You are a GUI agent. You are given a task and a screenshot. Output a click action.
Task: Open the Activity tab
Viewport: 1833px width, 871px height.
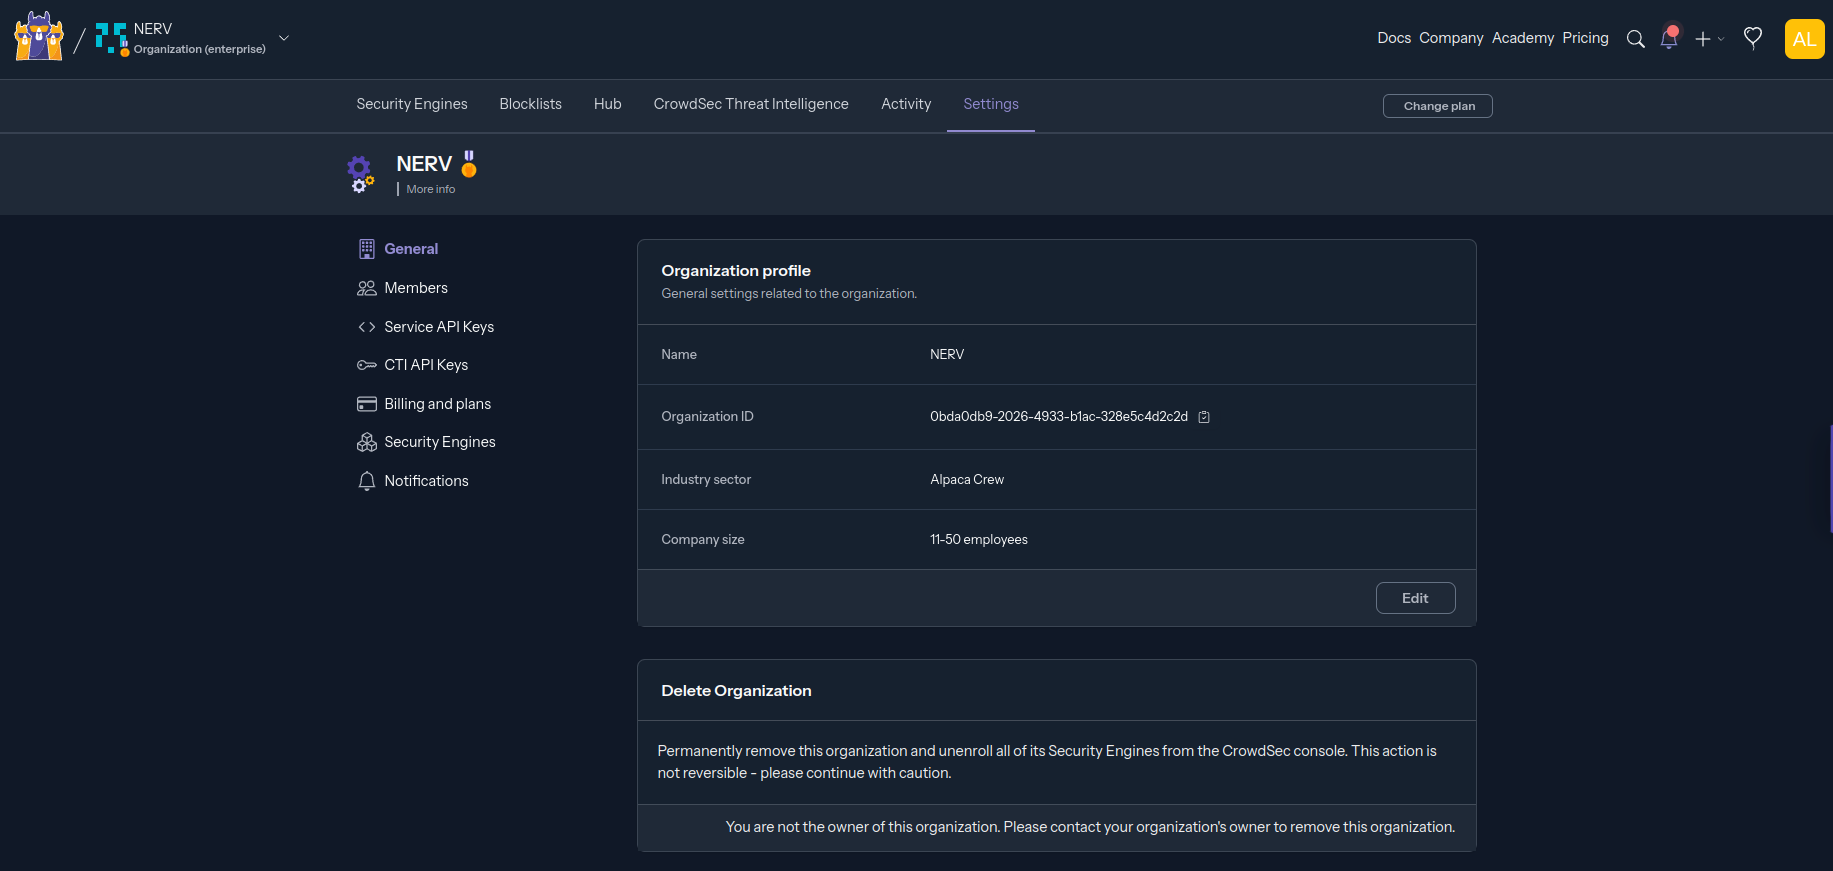tap(905, 104)
